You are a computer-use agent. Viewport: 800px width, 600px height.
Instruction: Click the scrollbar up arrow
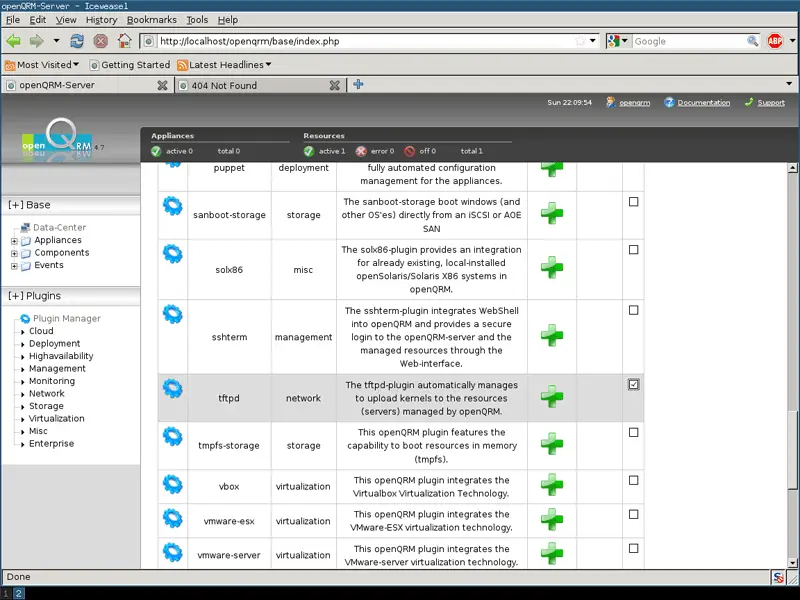pyautogui.click(x=792, y=168)
